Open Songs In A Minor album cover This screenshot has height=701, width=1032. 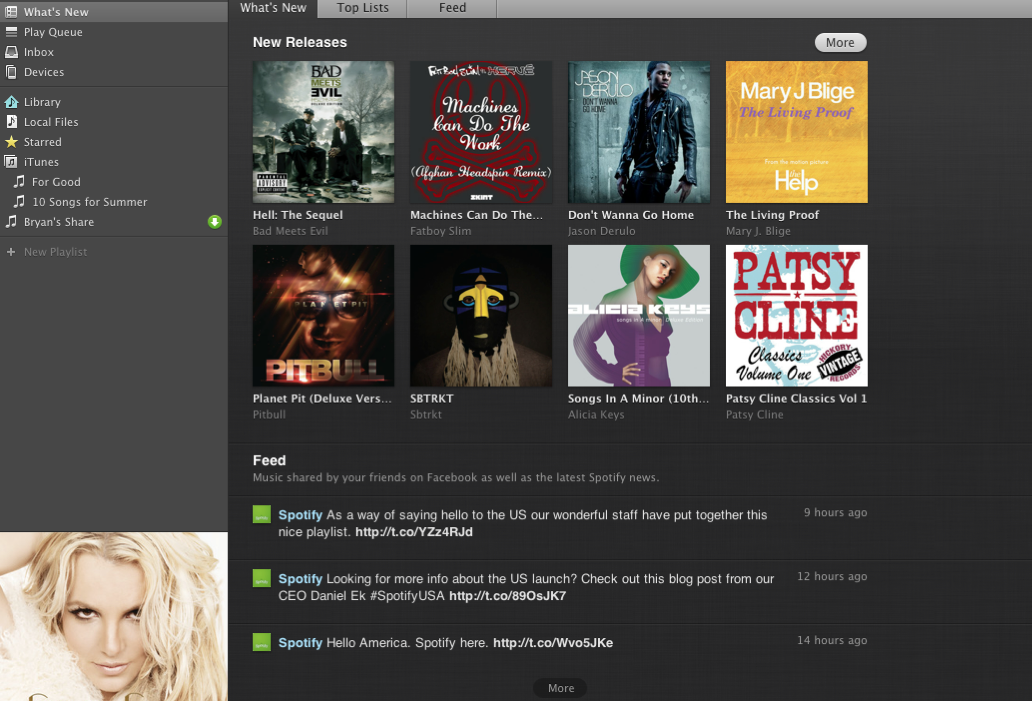[x=639, y=315]
